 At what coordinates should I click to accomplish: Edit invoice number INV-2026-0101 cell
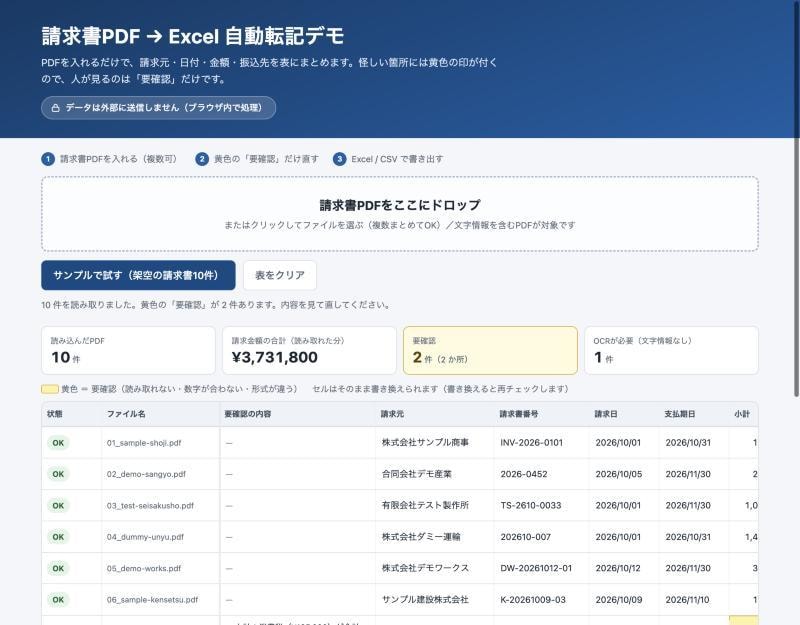coord(541,443)
